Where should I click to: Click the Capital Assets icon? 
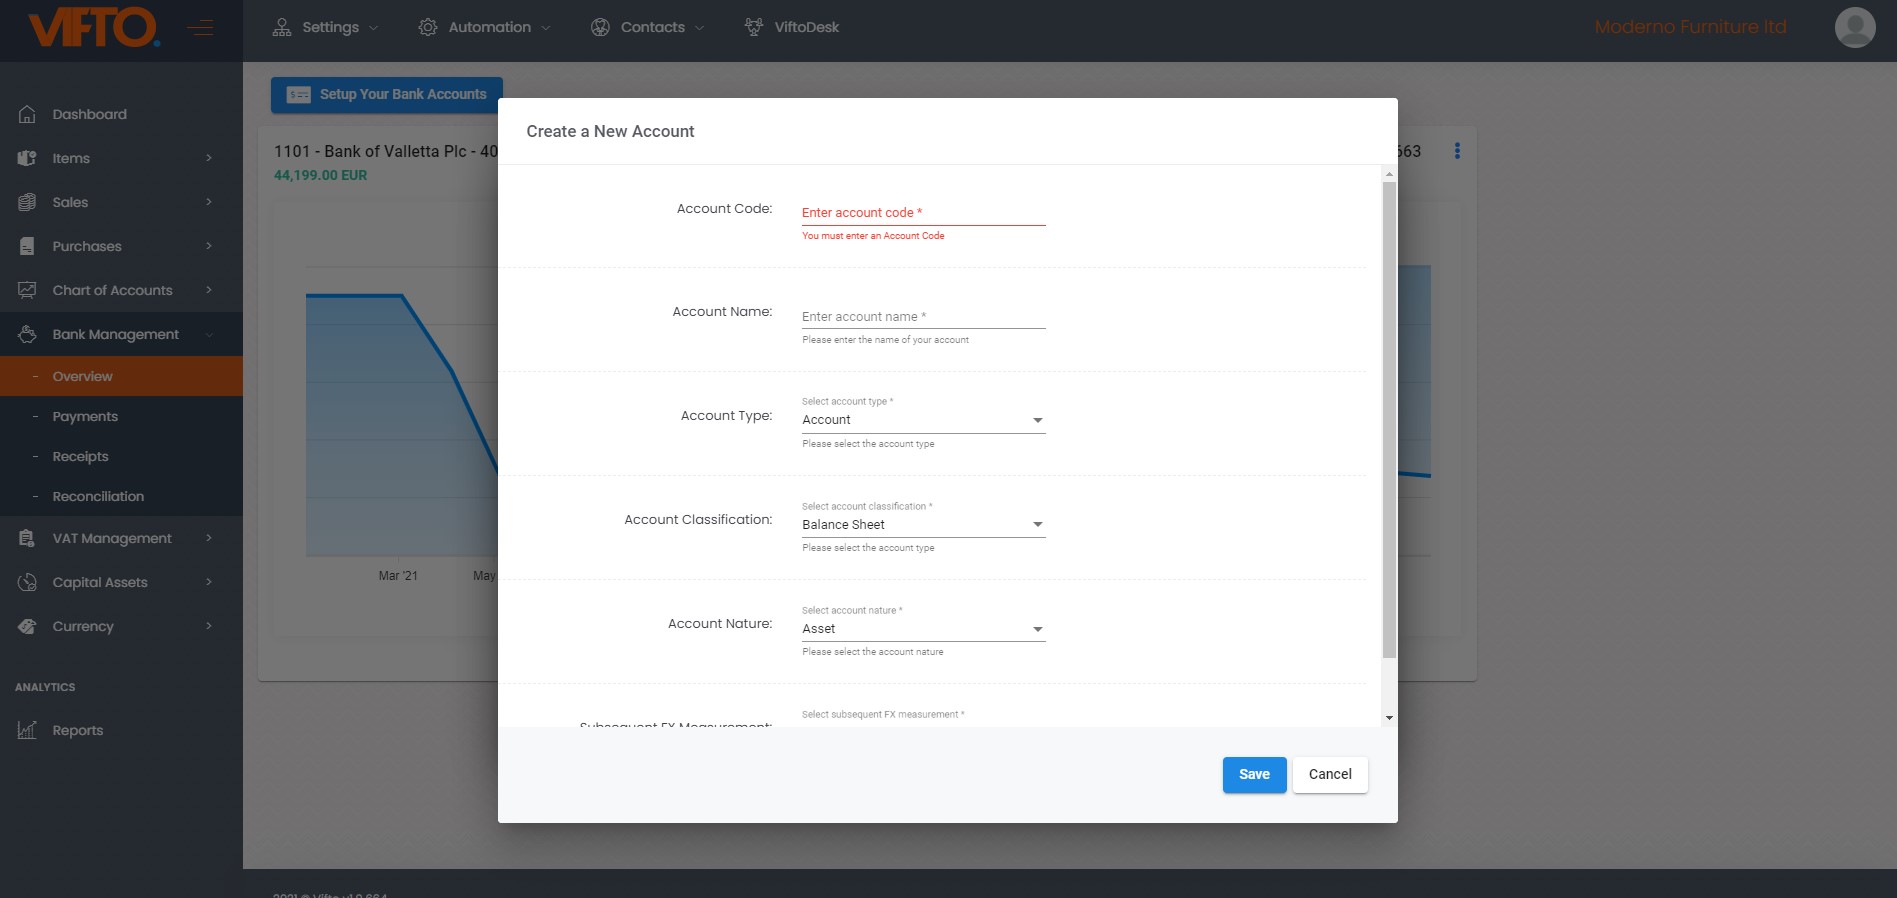(27, 582)
